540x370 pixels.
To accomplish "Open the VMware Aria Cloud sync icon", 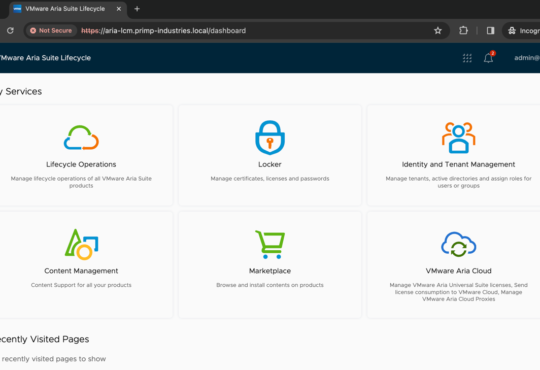I will pyautogui.click(x=458, y=244).
